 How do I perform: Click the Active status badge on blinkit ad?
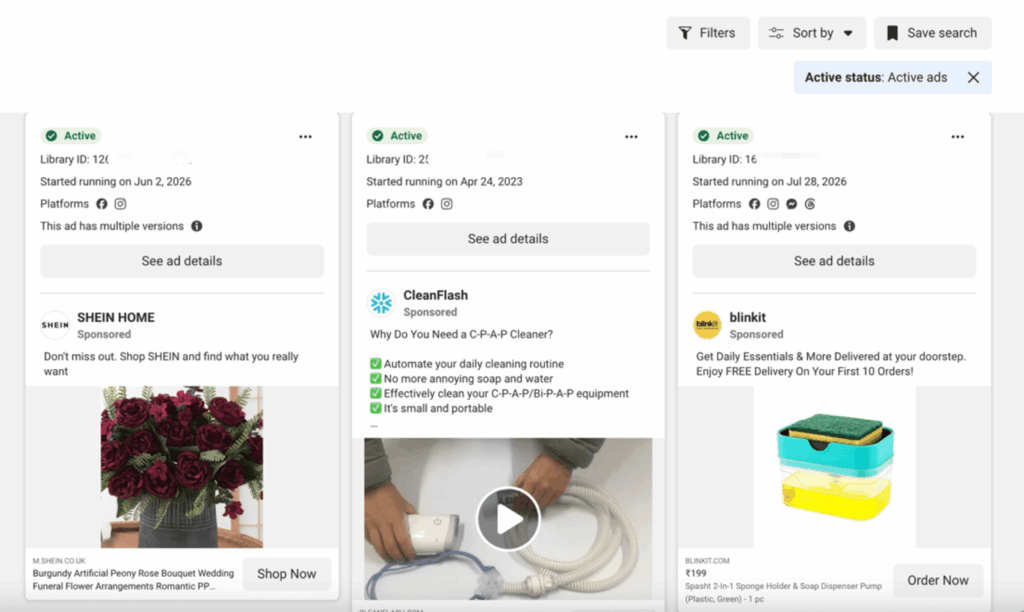723,136
